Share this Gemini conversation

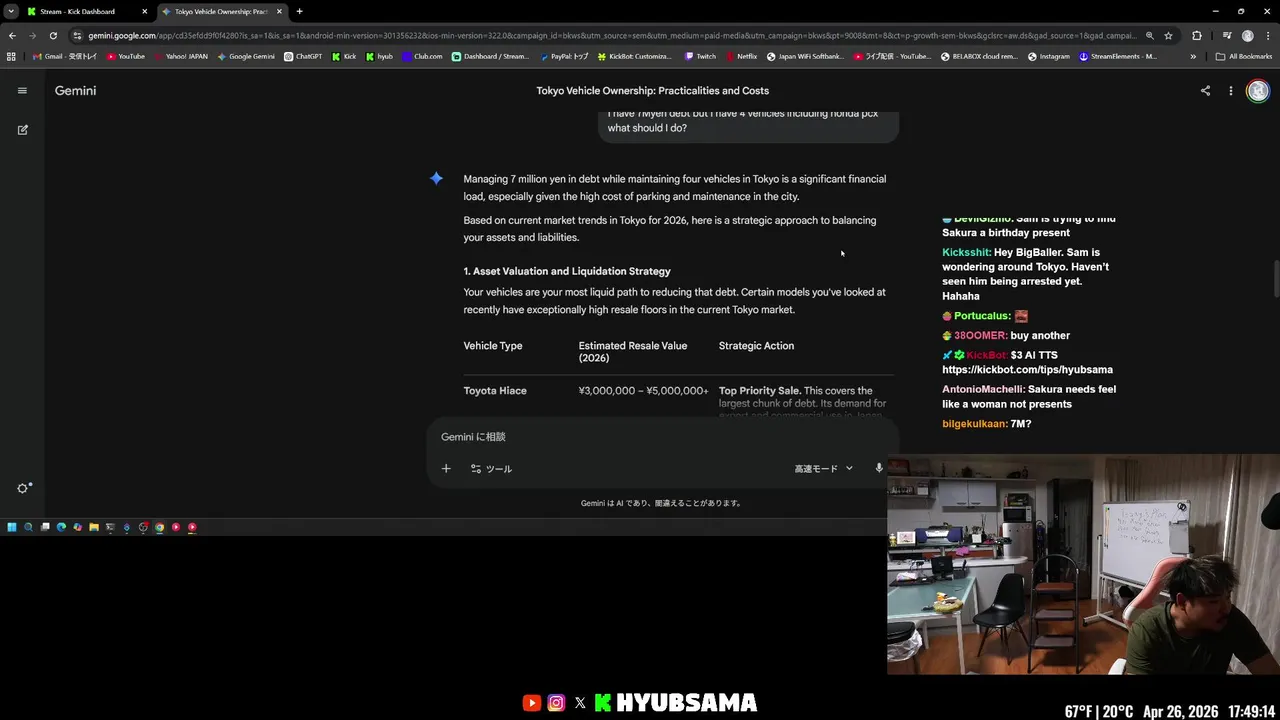click(1205, 90)
